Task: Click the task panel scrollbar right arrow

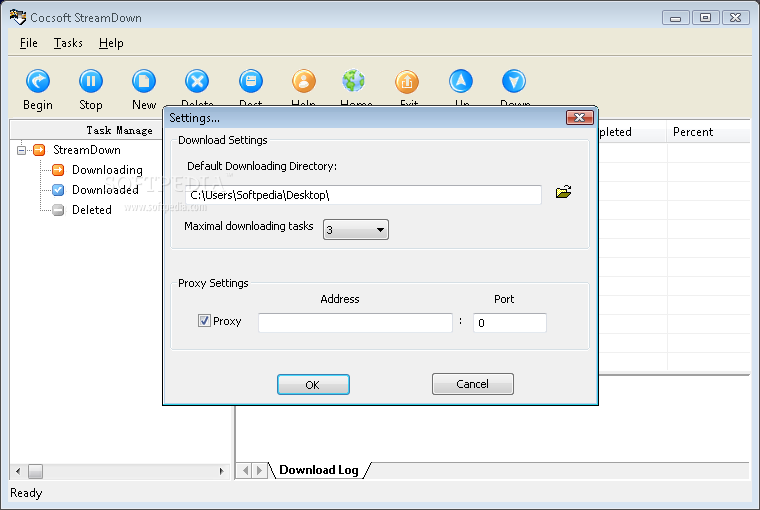Action: pyautogui.click(x=222, y=471)
